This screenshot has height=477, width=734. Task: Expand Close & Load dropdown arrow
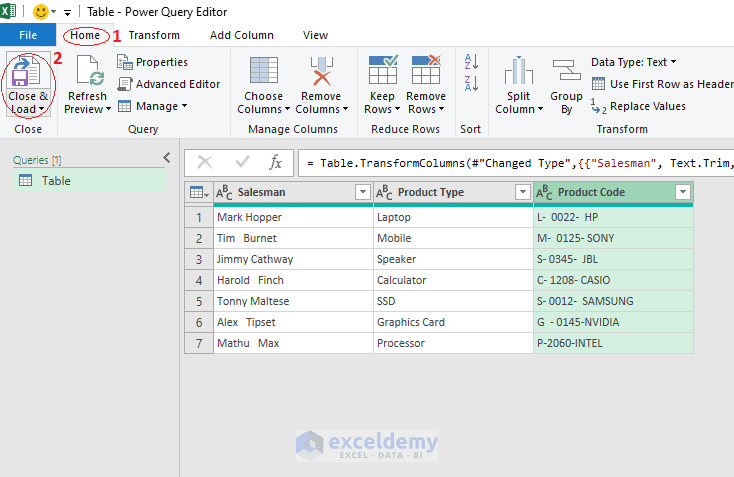point(42,109)
